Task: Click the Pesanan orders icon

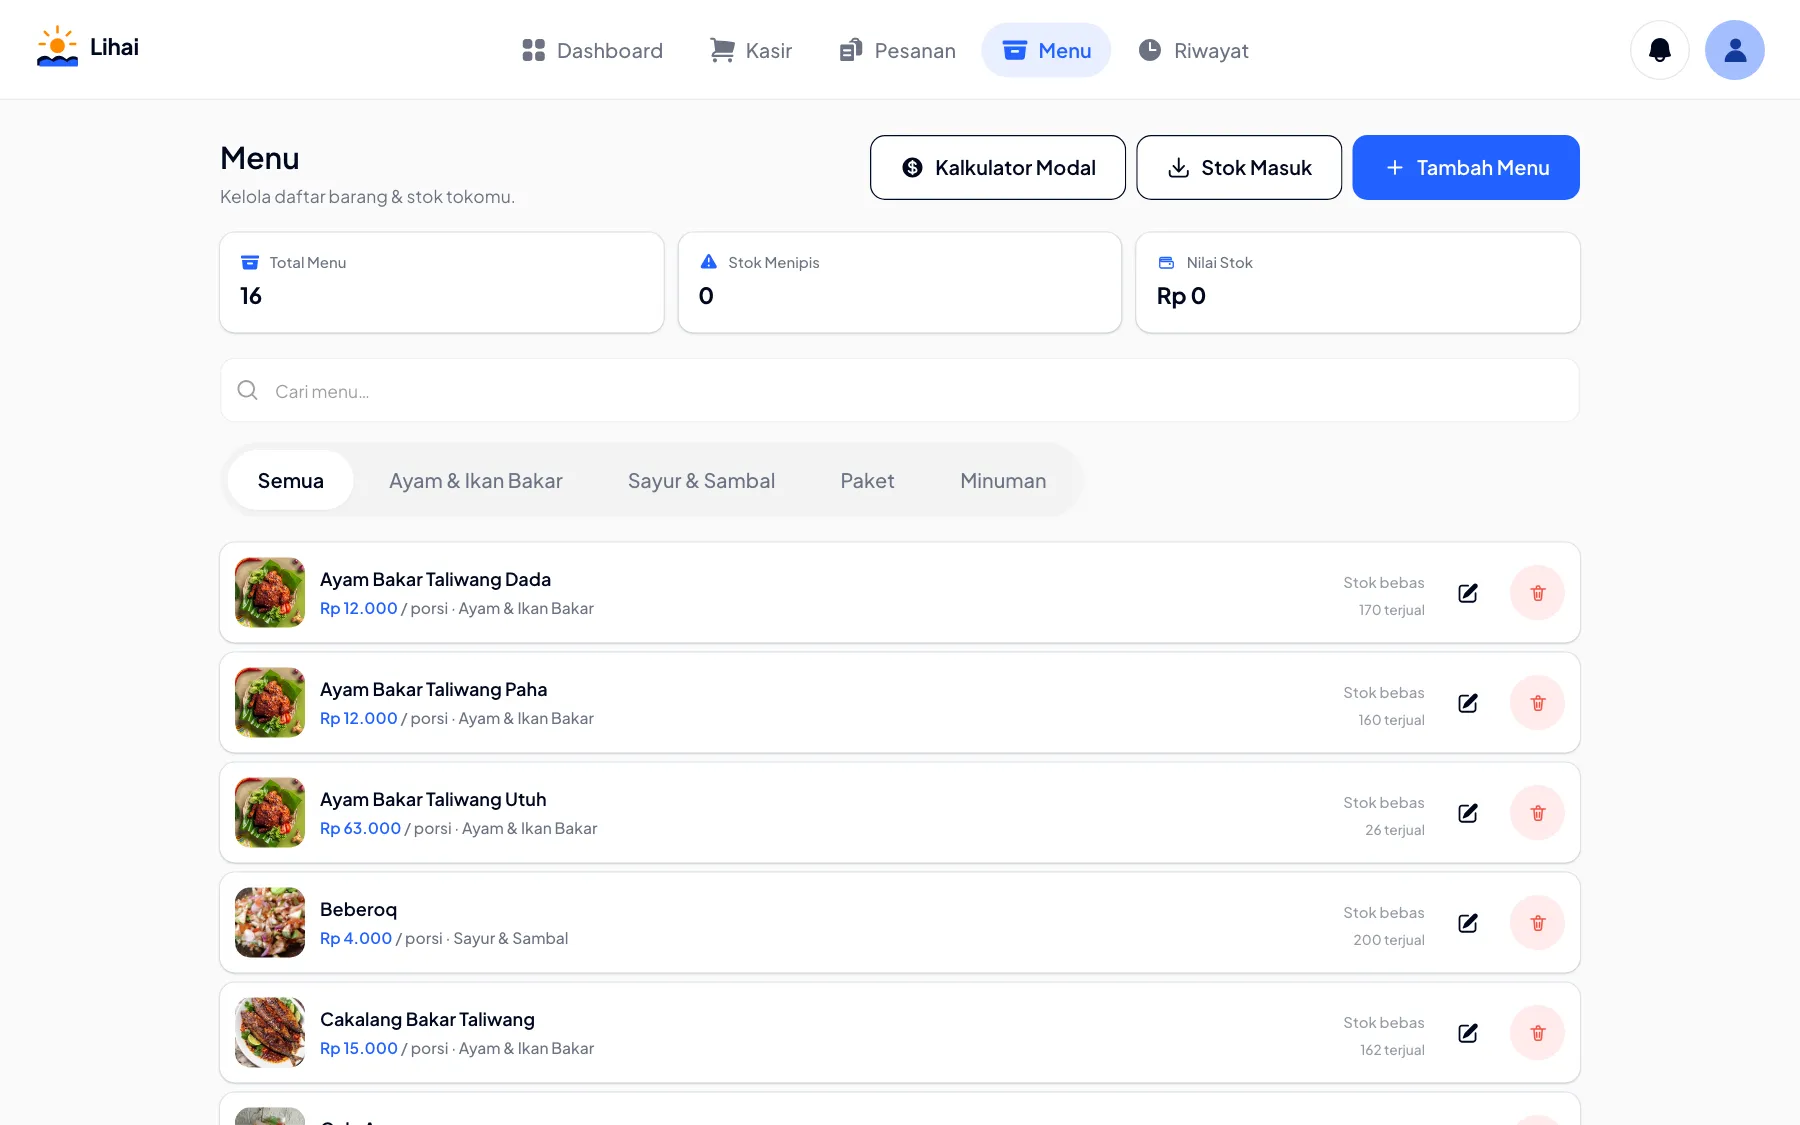Action: pos(851,50)
